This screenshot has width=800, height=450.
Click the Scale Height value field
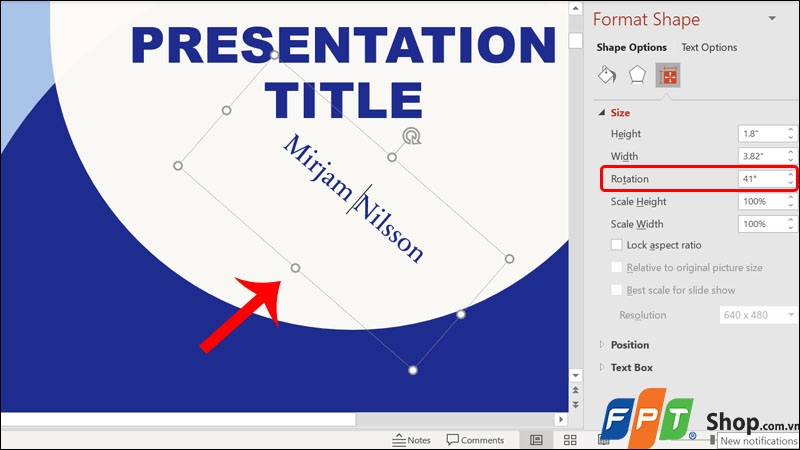761,202
